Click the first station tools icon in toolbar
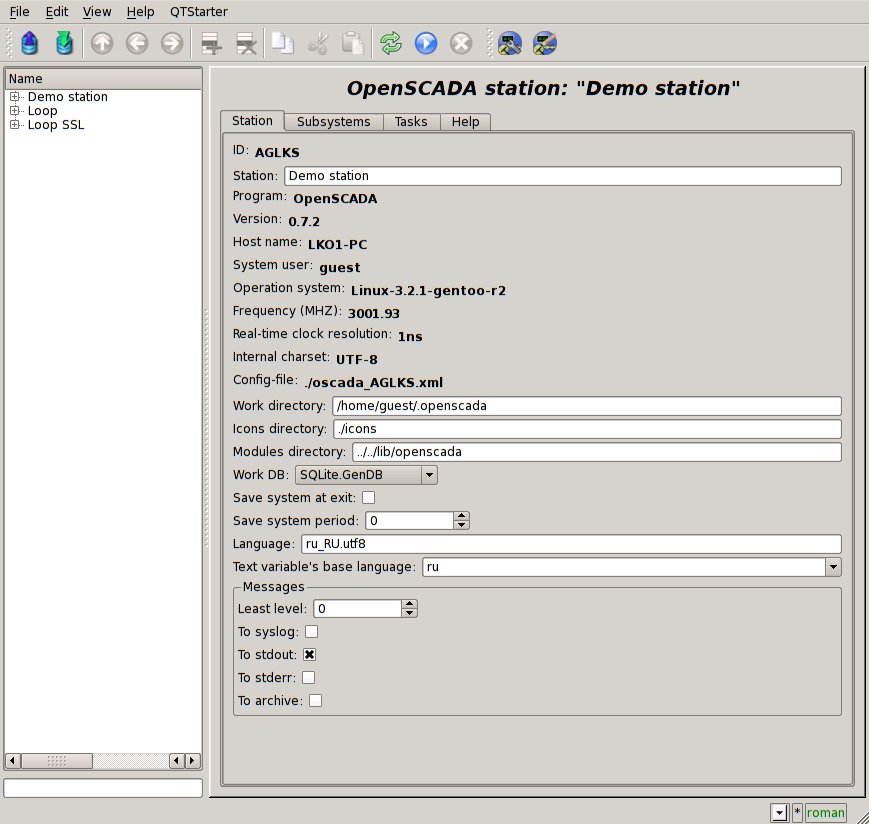 coord(510,43)
